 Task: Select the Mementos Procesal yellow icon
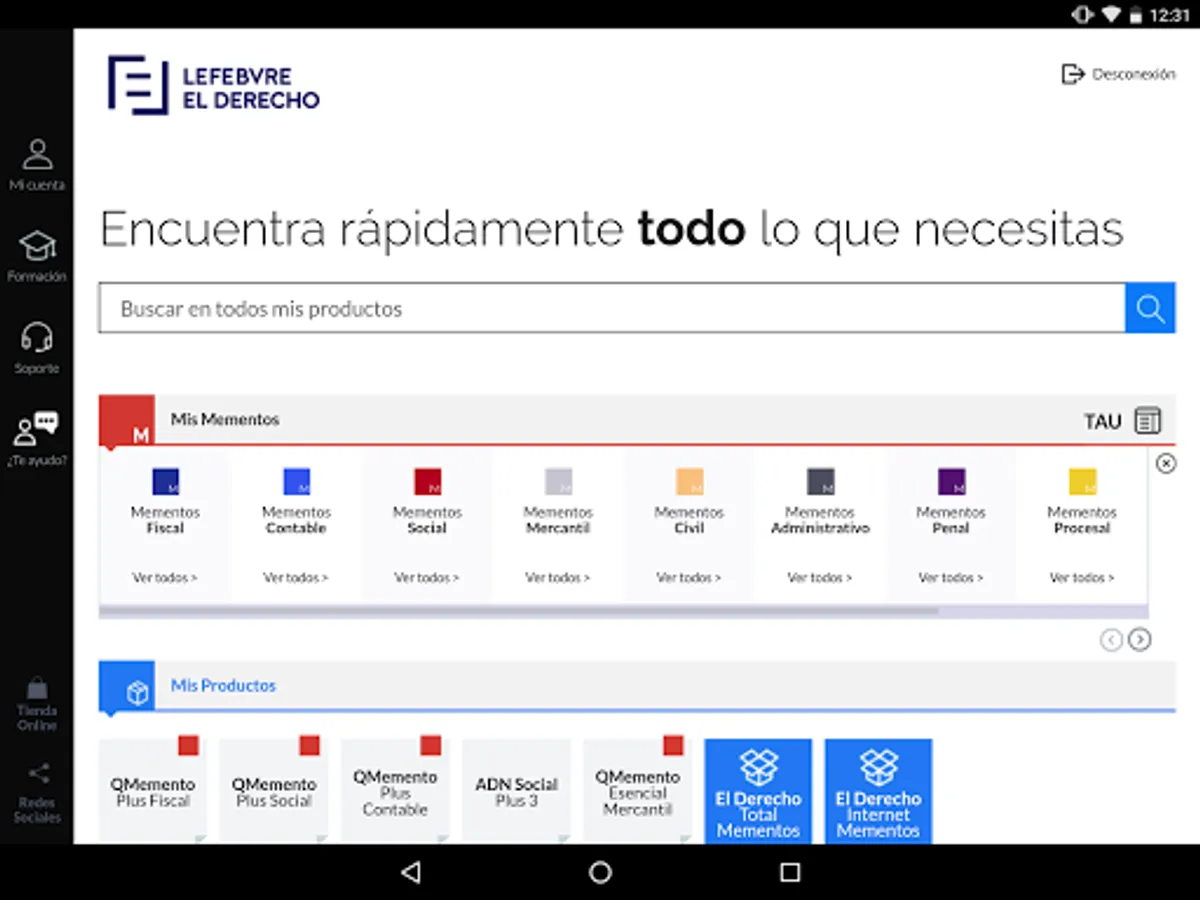coord(1082,482)
